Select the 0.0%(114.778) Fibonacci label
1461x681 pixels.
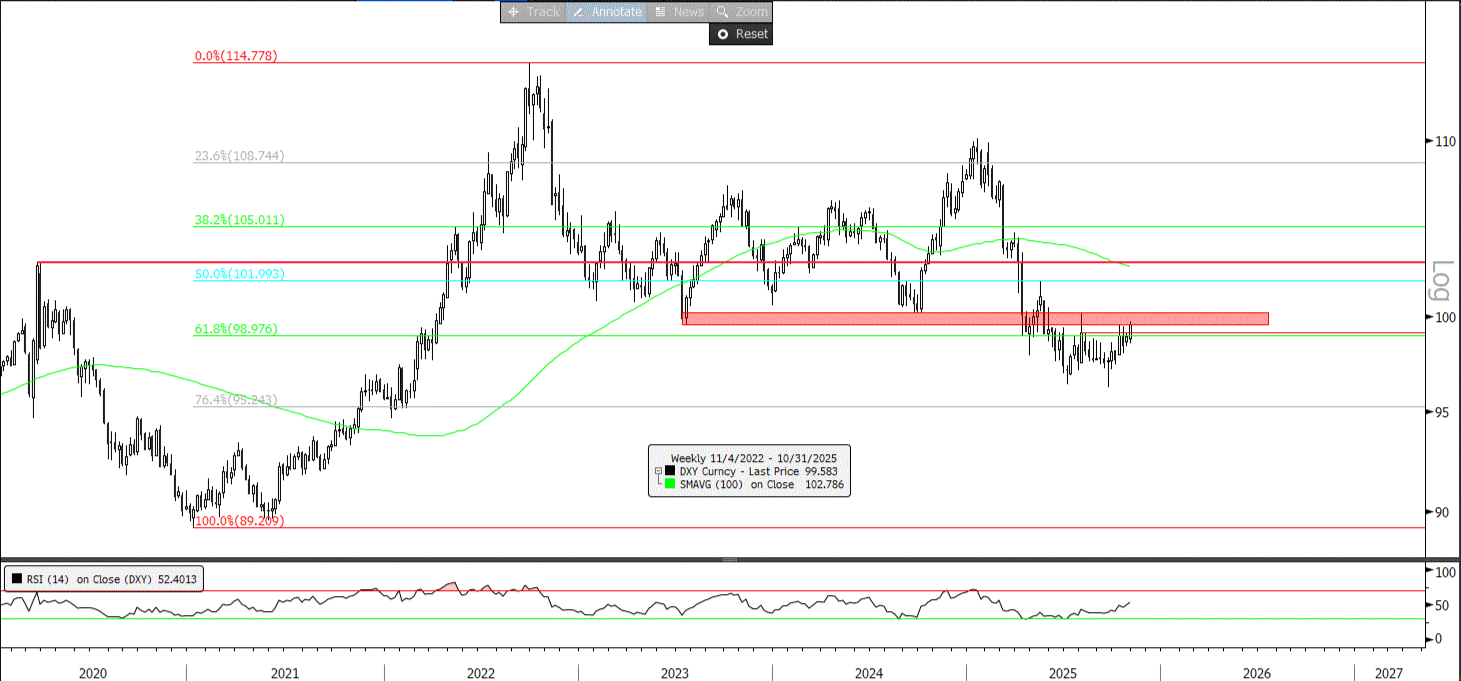coord(235,57)
